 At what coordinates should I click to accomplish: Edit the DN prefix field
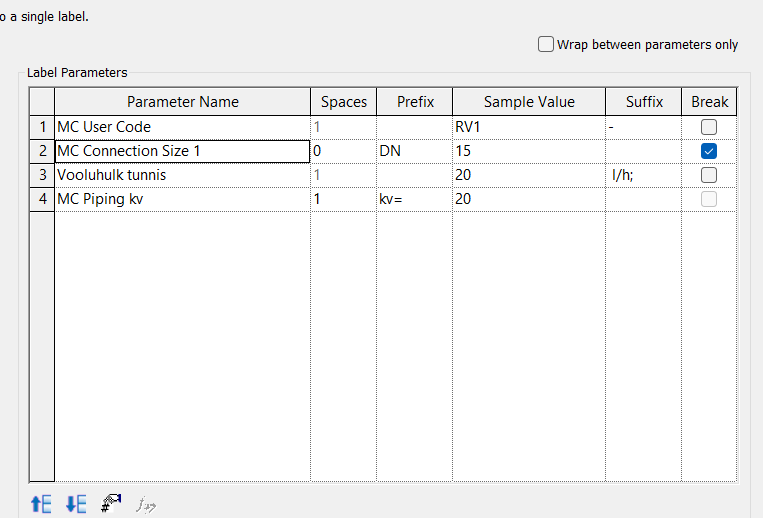(414, 151)
